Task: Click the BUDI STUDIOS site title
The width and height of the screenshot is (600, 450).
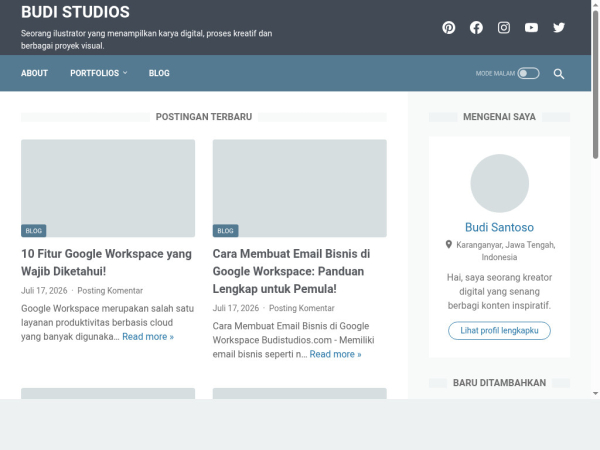Action: (75, 12)
